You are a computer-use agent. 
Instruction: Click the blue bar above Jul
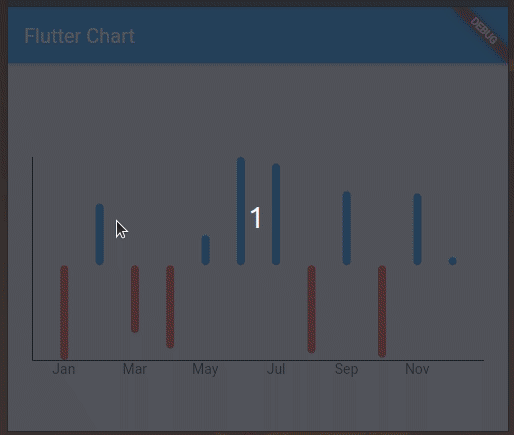(x=276, y=214)
